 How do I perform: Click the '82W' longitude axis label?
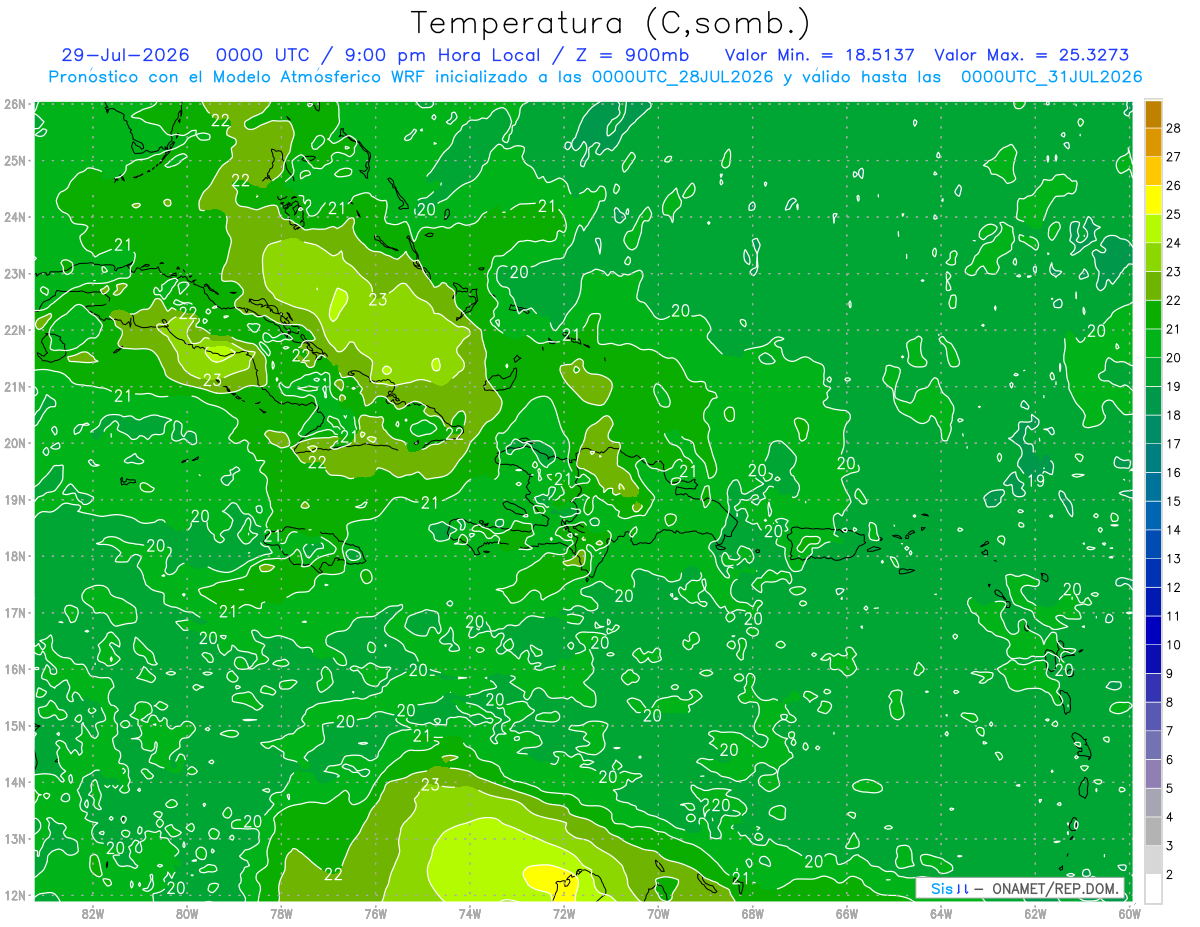pos(93,912)
